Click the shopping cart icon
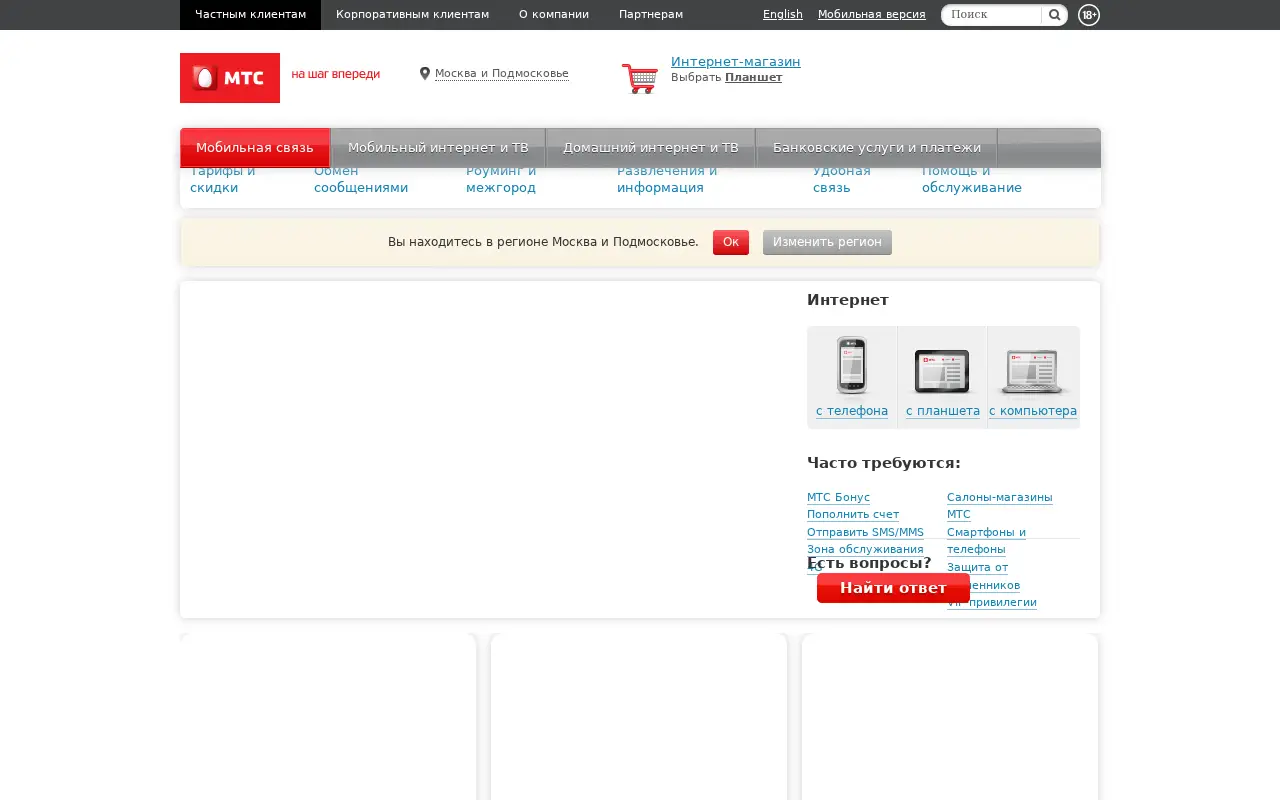The image size is (1280, 800). pyautogui.click(x=640, y=78)
